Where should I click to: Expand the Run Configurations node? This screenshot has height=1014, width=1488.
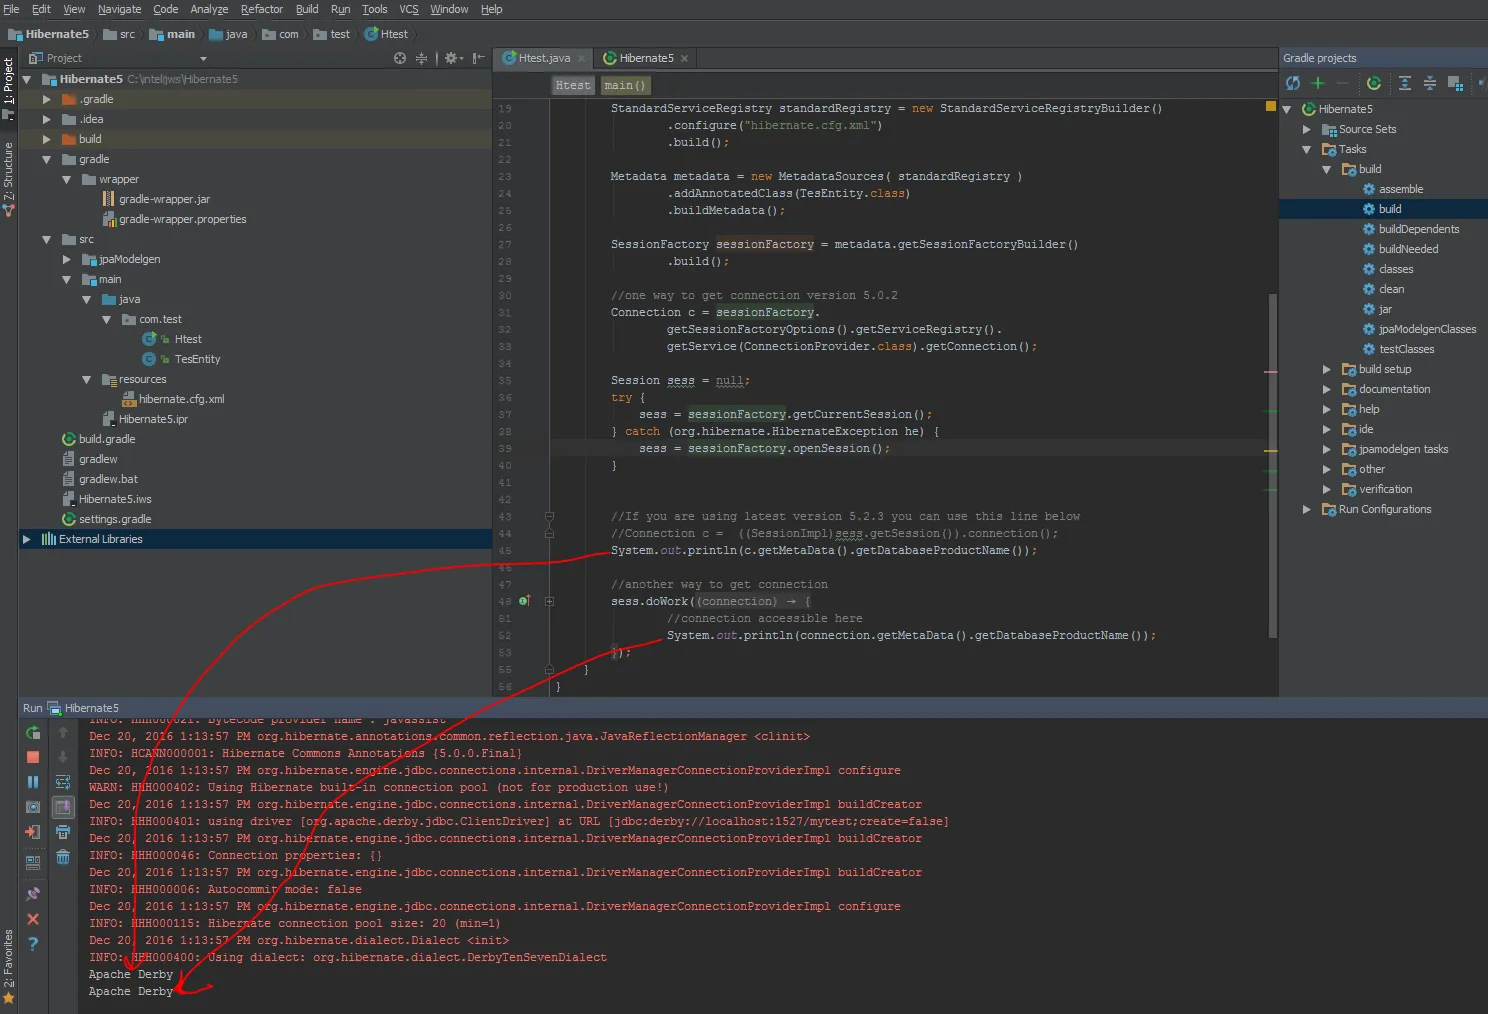[x=1307, y=509]
